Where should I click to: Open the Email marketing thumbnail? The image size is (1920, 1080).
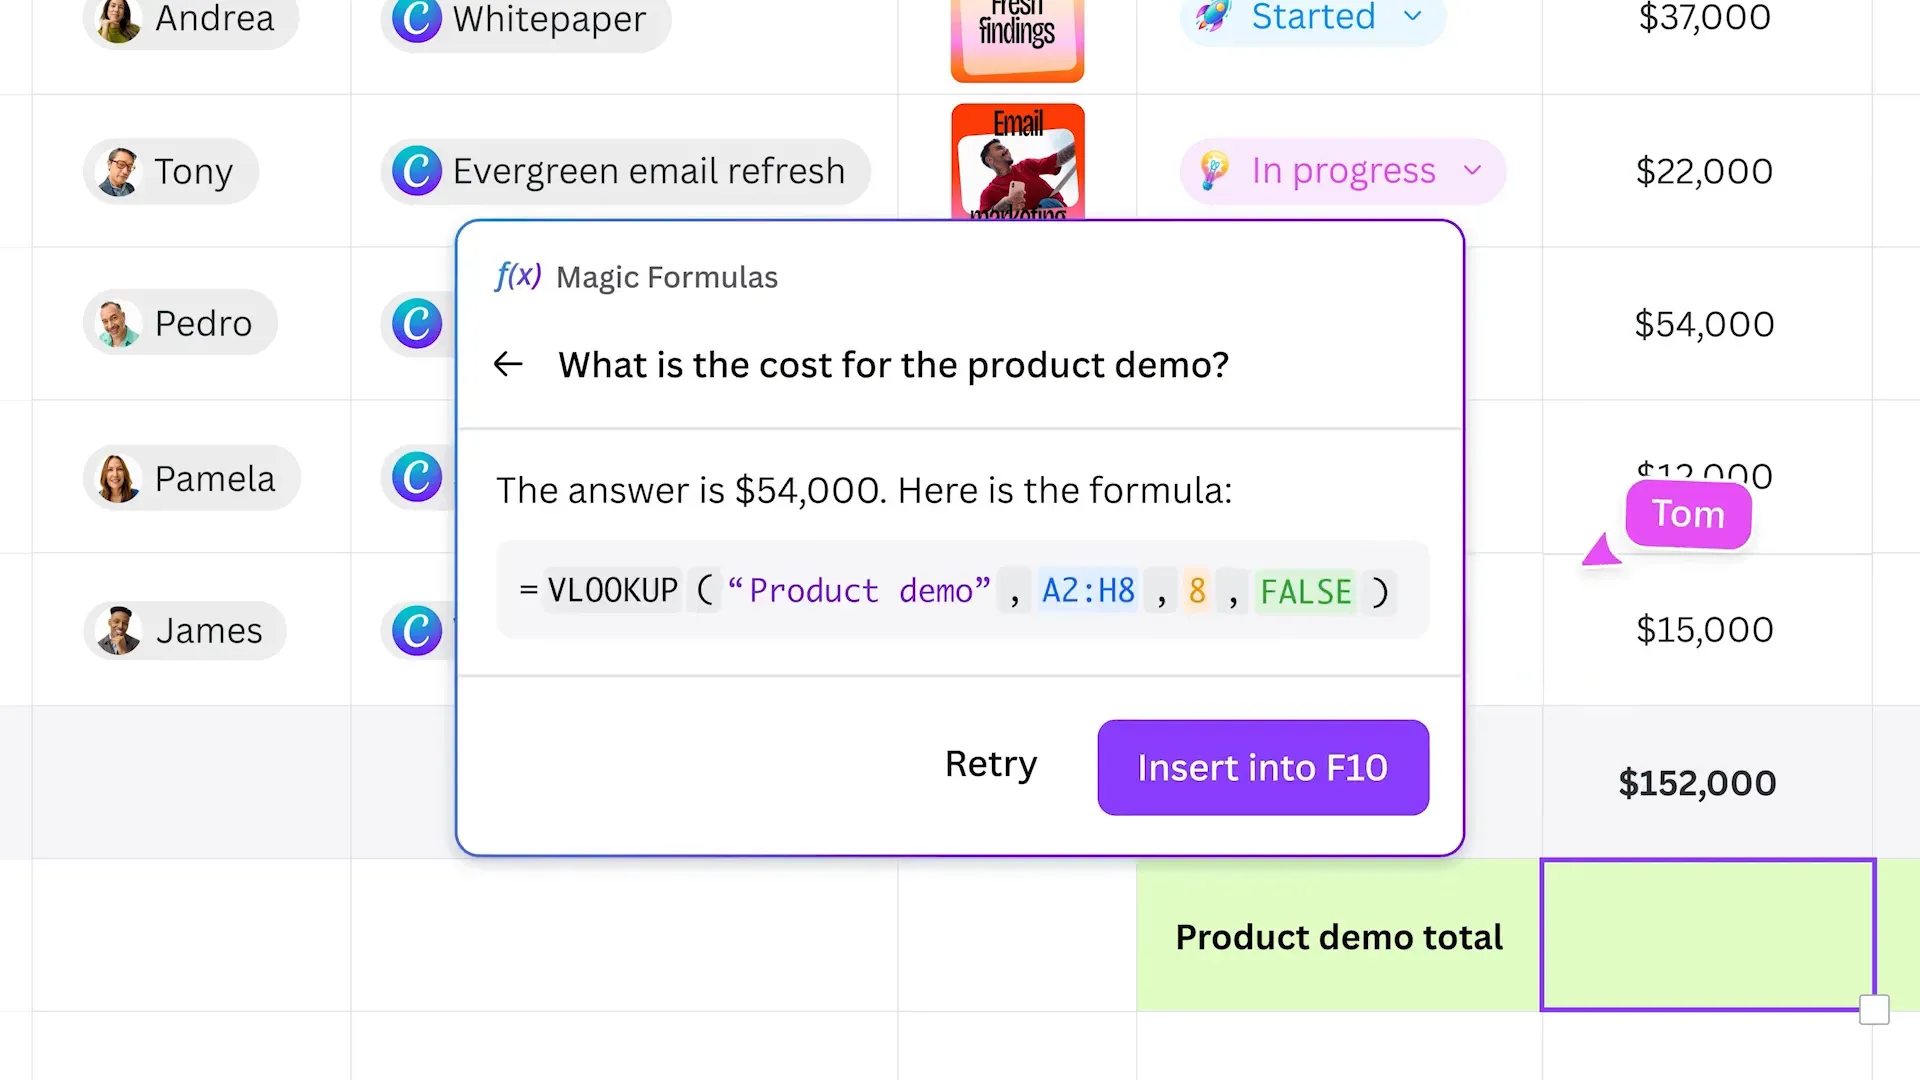point(1017,161)
